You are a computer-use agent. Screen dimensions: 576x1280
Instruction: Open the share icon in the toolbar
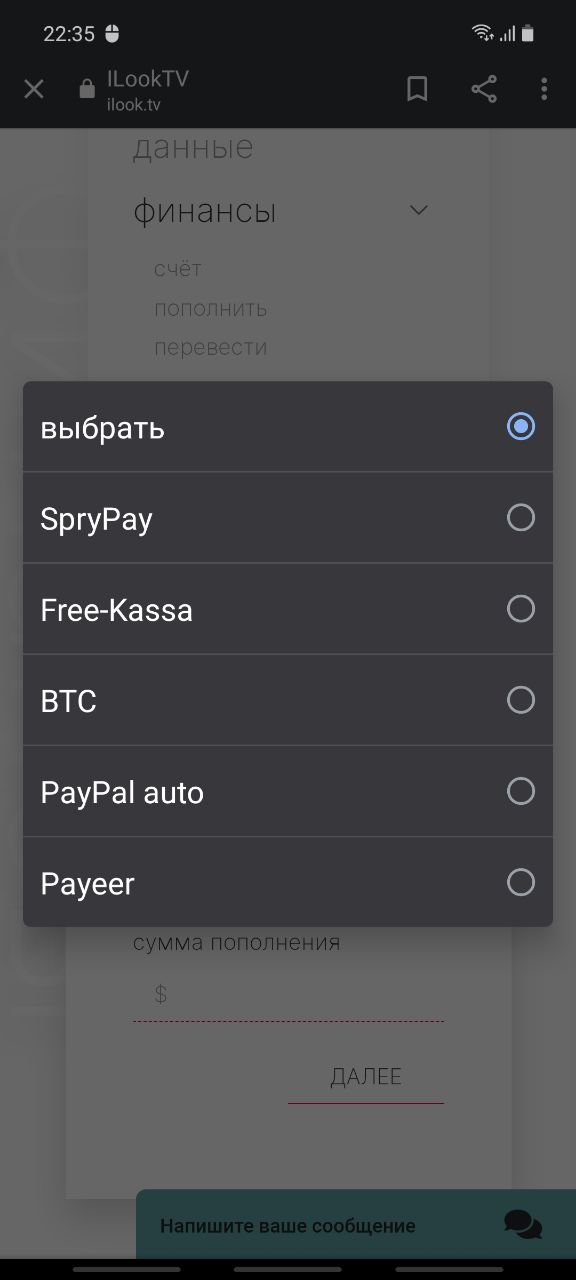click(x=484, y=90)
